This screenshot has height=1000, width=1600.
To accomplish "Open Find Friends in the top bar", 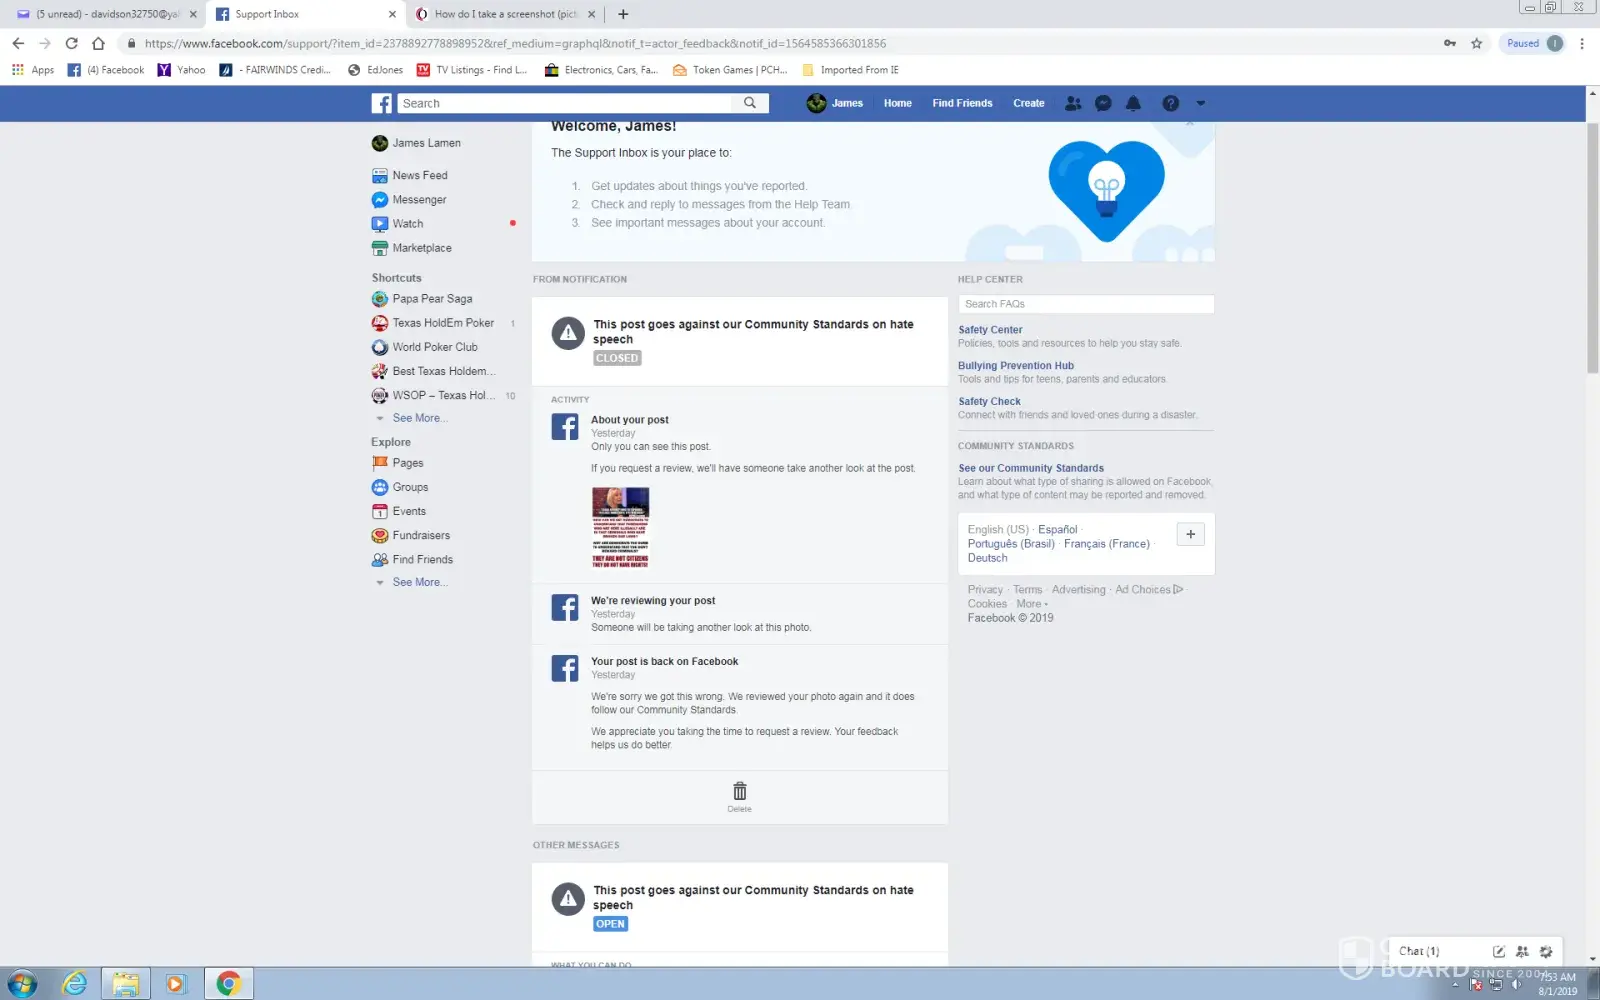I will click(x=962, y=103).
